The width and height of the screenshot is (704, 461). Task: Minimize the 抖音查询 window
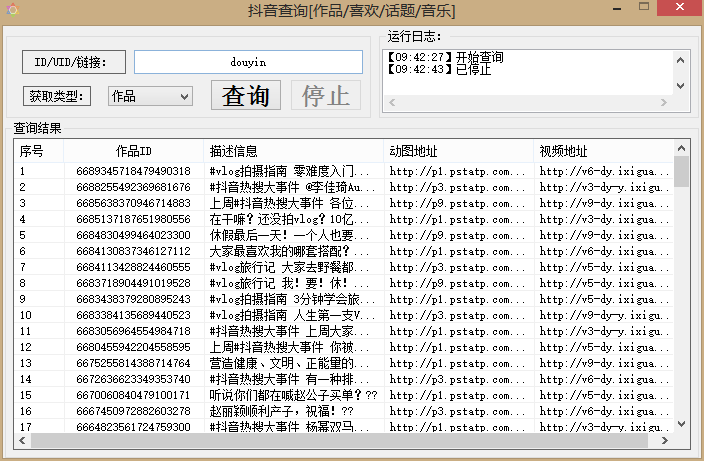617,9
